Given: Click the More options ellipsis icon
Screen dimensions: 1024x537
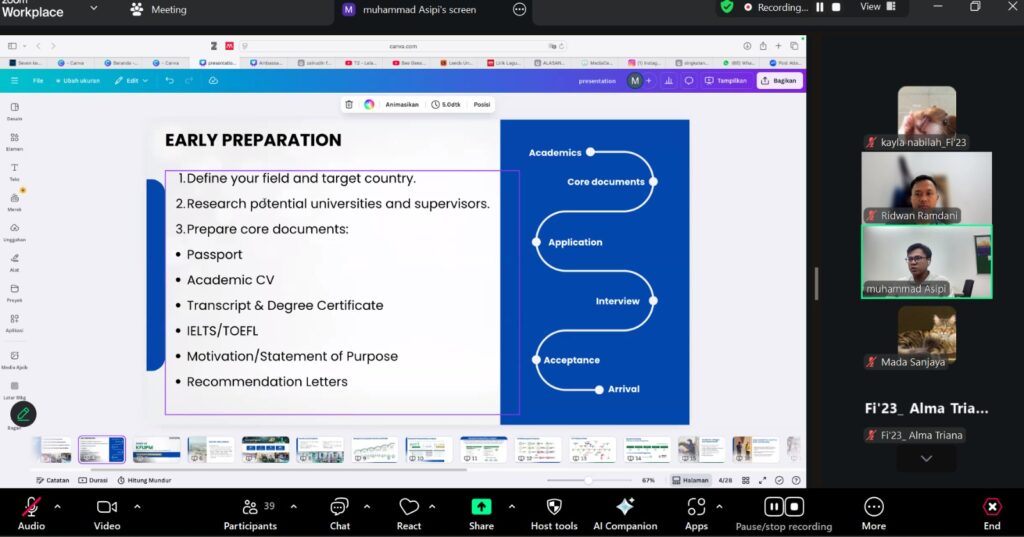Looking at the screenshot, I should (873, 508).
